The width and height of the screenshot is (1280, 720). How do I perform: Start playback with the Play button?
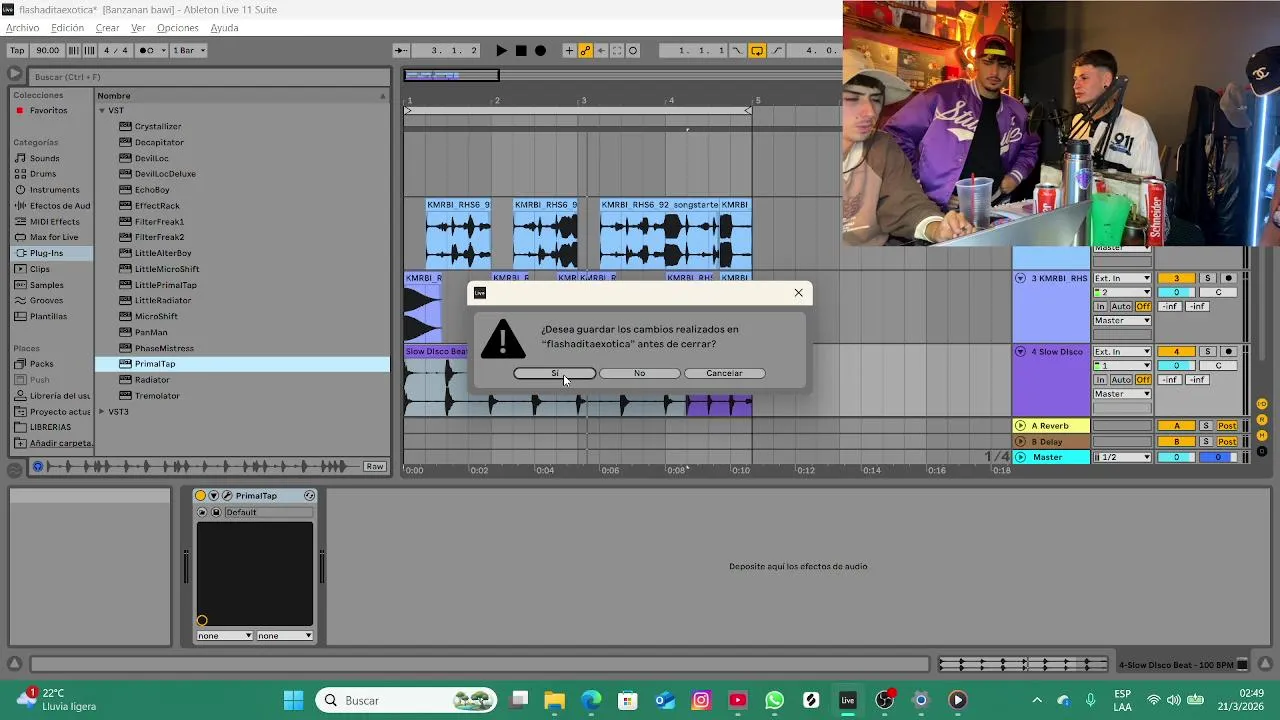[501, 51]
